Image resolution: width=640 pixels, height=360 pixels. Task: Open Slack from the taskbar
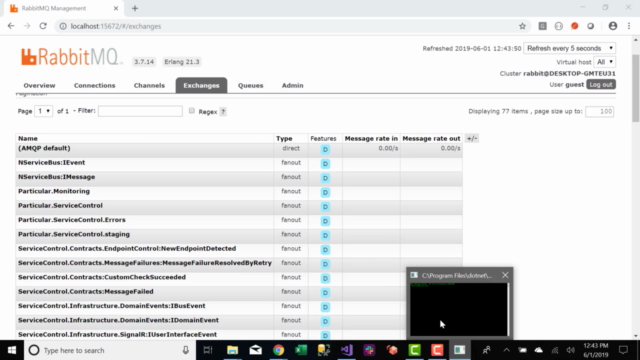[369, 350]
